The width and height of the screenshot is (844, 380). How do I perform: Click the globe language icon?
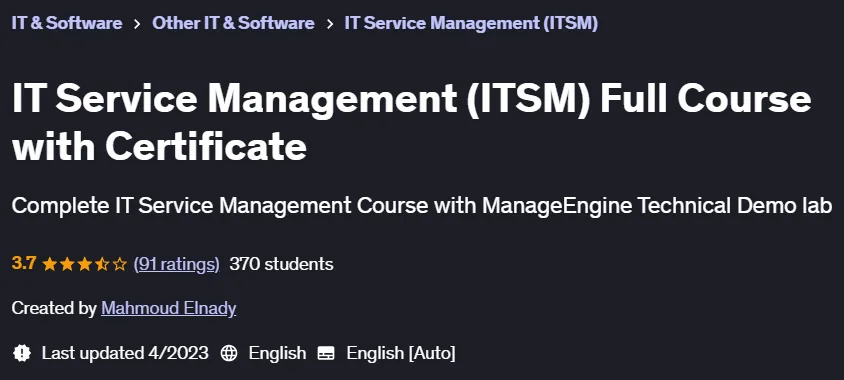pos(229,354)
